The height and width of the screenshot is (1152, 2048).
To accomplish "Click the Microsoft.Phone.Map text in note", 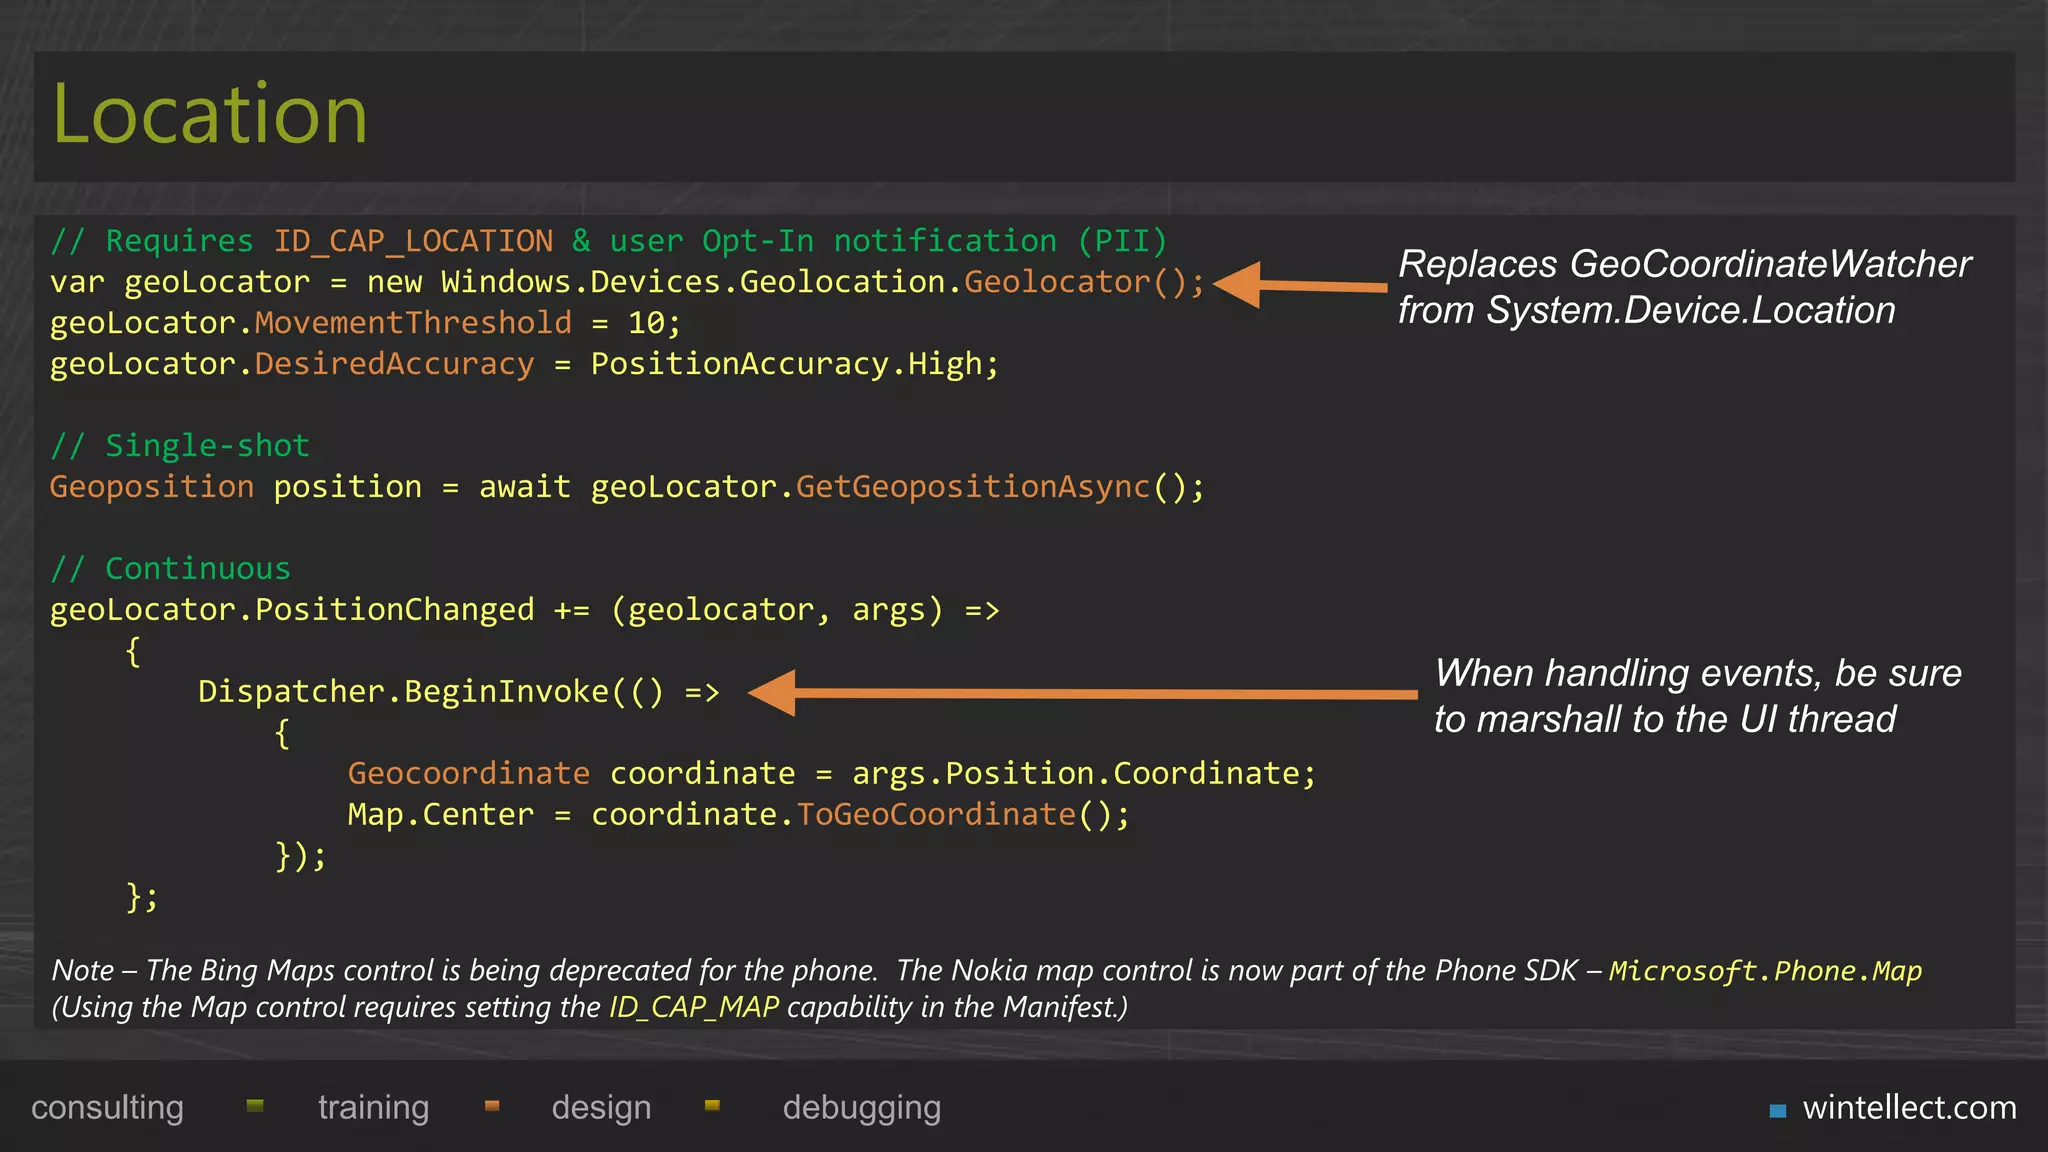I will 1765,971.
